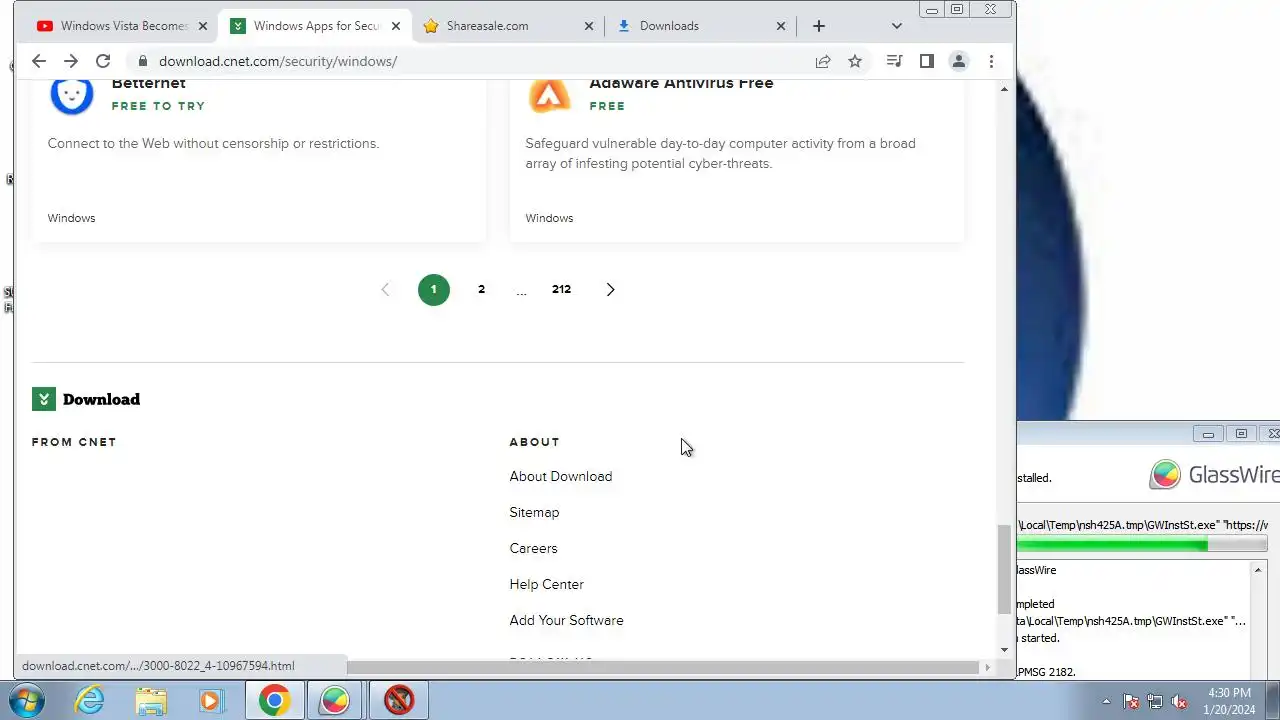The width and height of the screenshot is (1280, 720).
Task: Open the blocked-sign taskbar app
Action: 398,700
